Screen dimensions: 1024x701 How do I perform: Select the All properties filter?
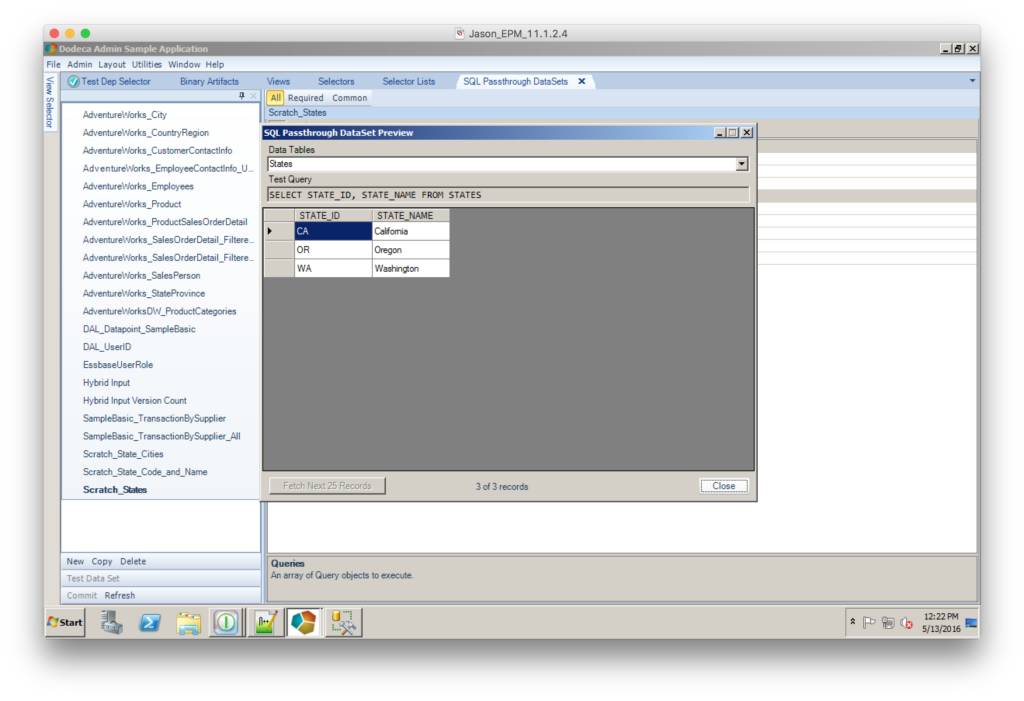[275, 97]
